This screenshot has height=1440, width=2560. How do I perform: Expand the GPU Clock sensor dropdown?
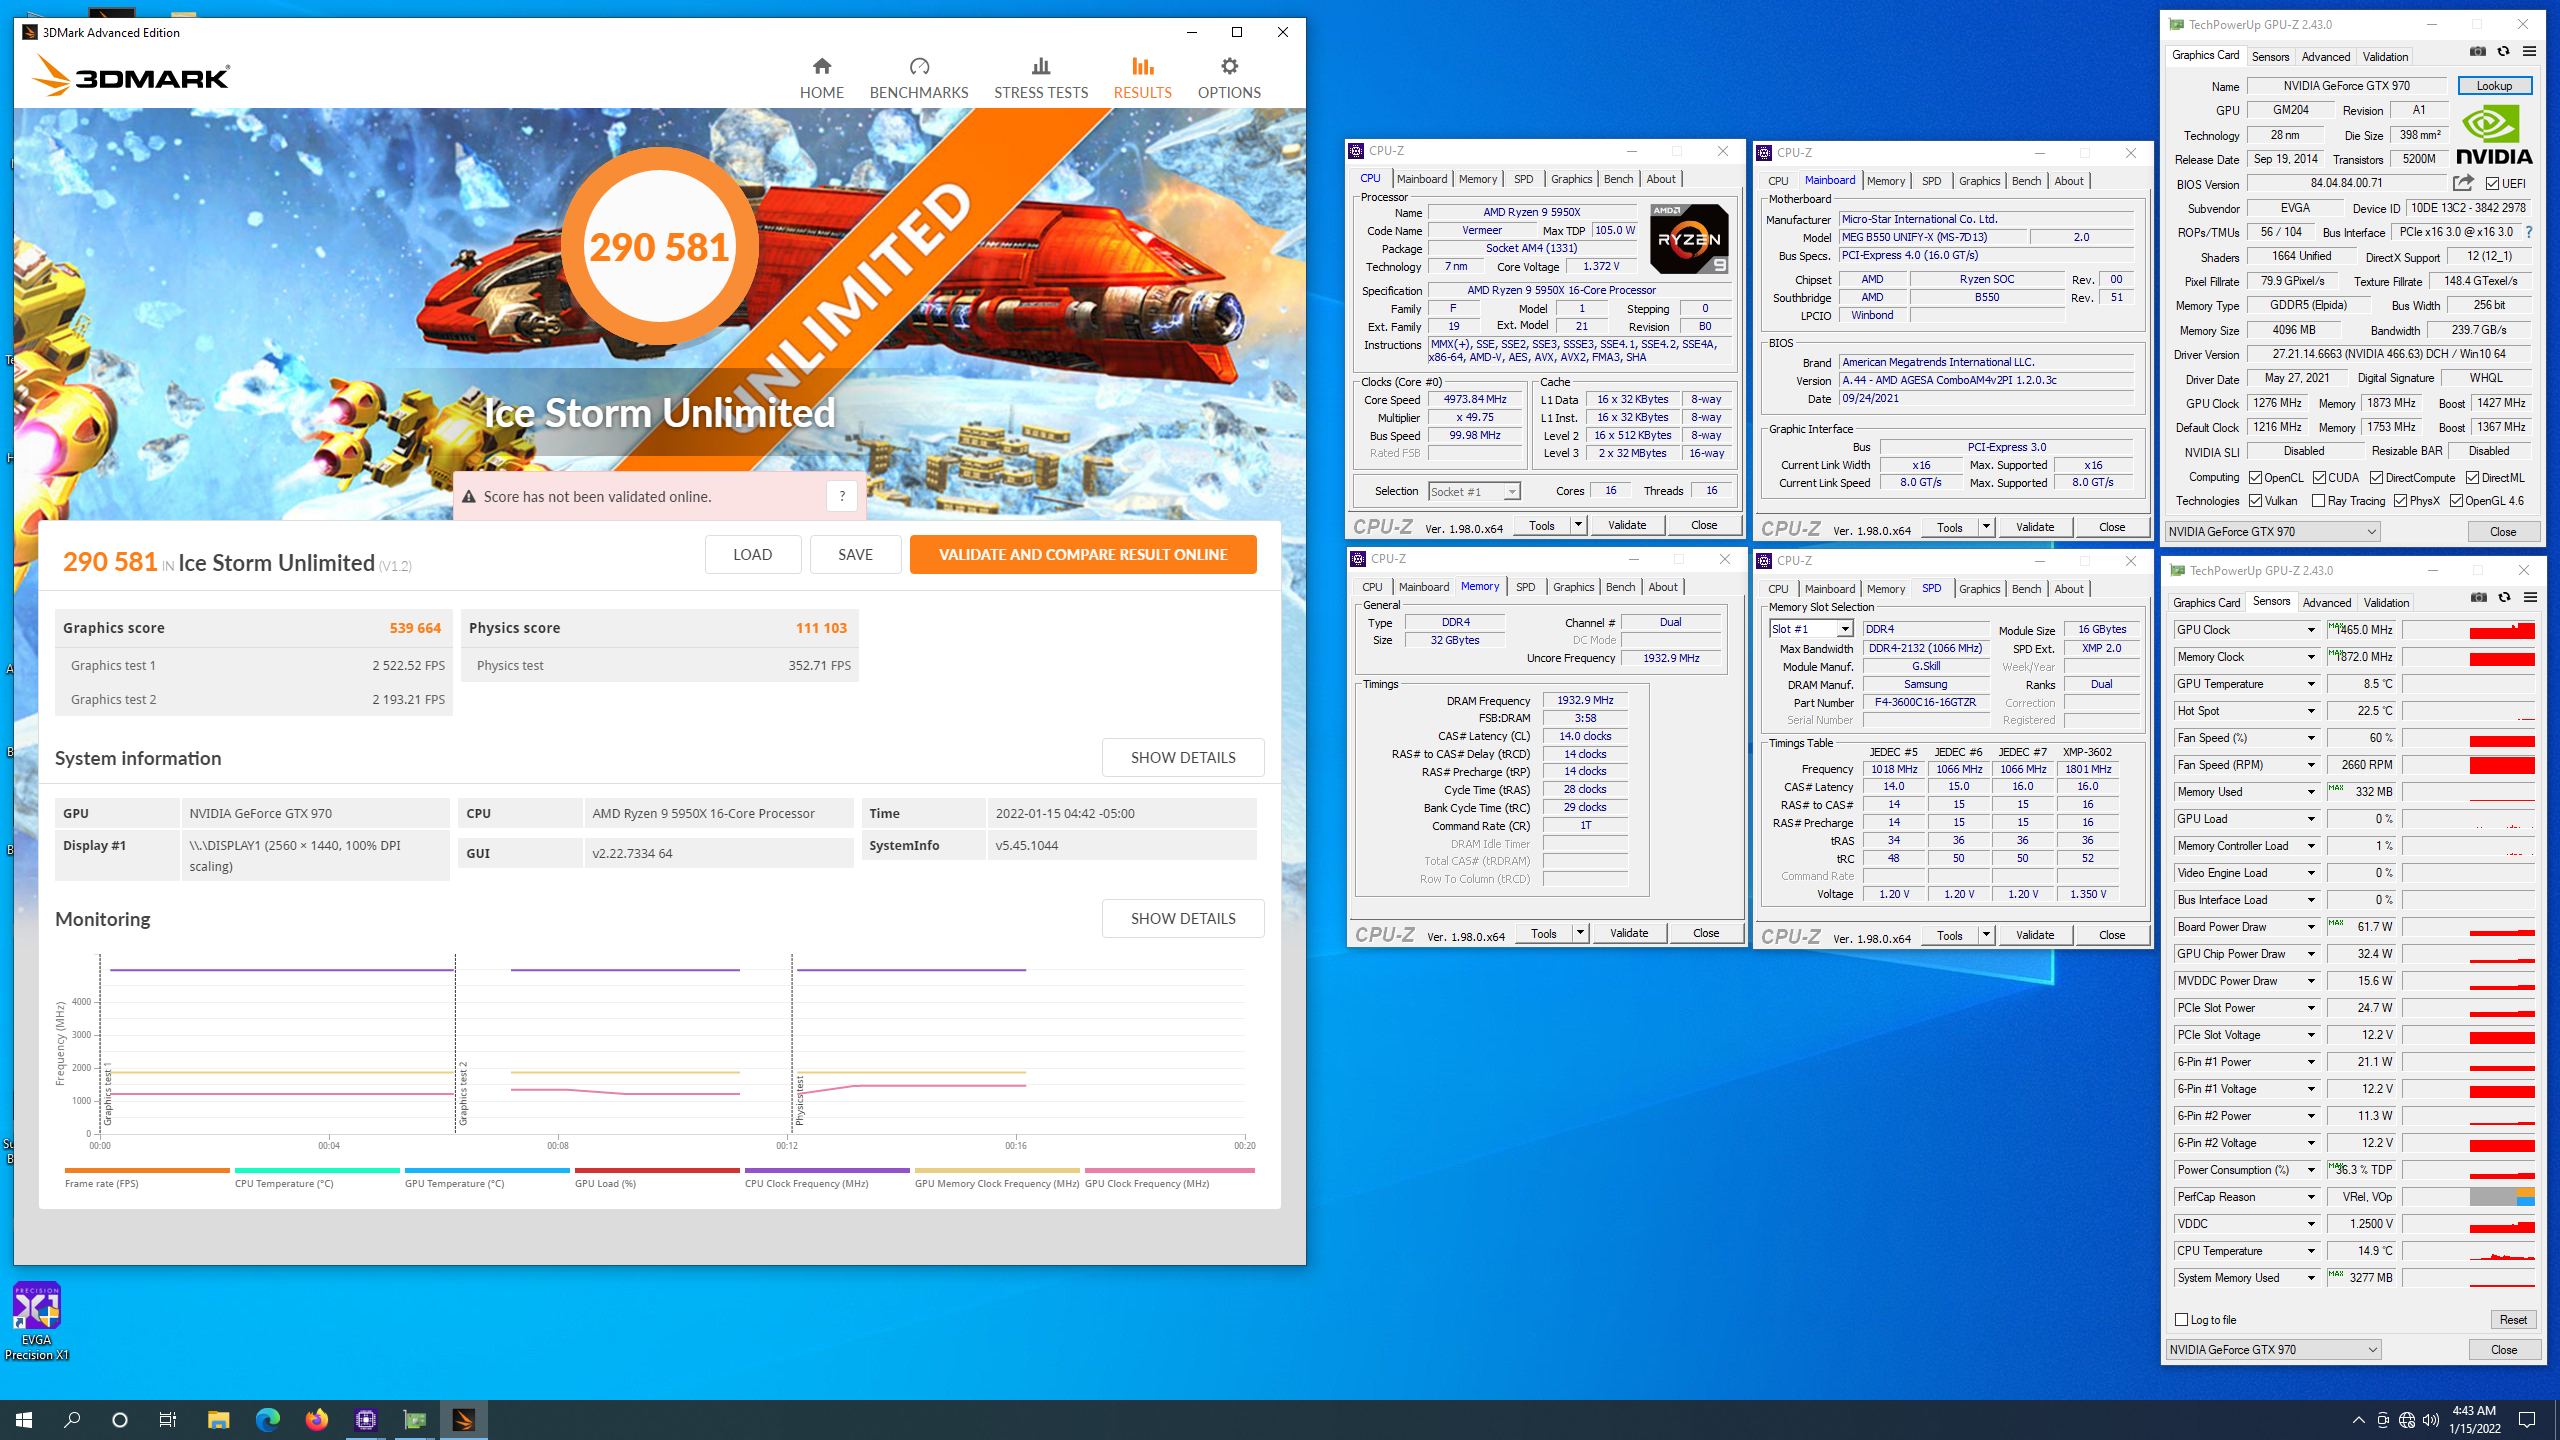click(x=2311, y=630)
